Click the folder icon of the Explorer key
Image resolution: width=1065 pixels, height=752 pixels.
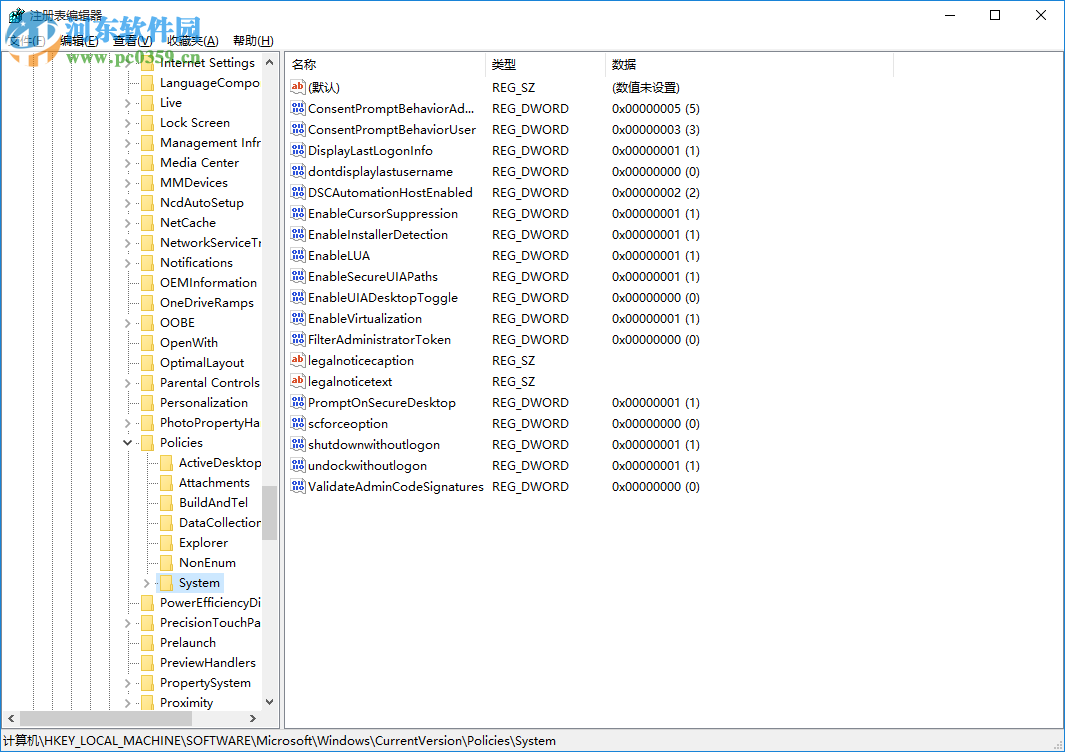coord(168,542)
